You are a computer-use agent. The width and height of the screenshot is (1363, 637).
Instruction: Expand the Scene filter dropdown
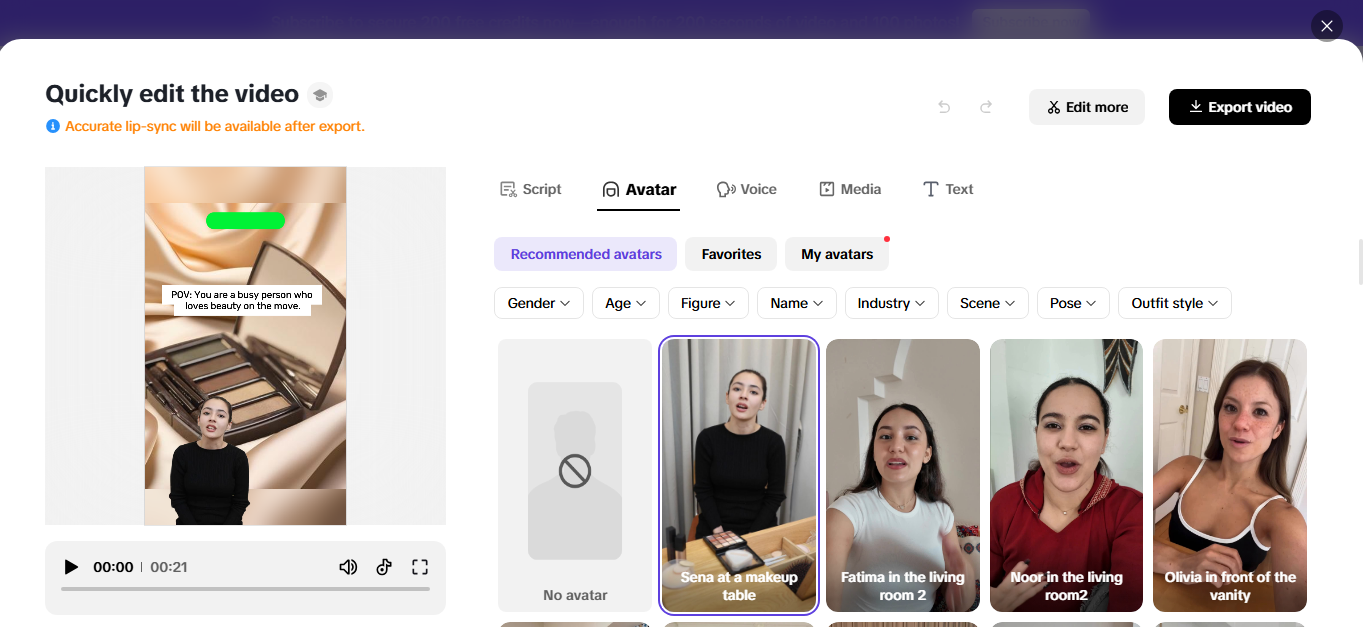coord(987,302)
